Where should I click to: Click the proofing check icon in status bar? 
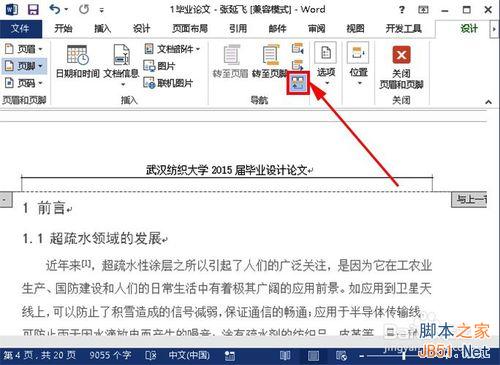coord(151,356)
